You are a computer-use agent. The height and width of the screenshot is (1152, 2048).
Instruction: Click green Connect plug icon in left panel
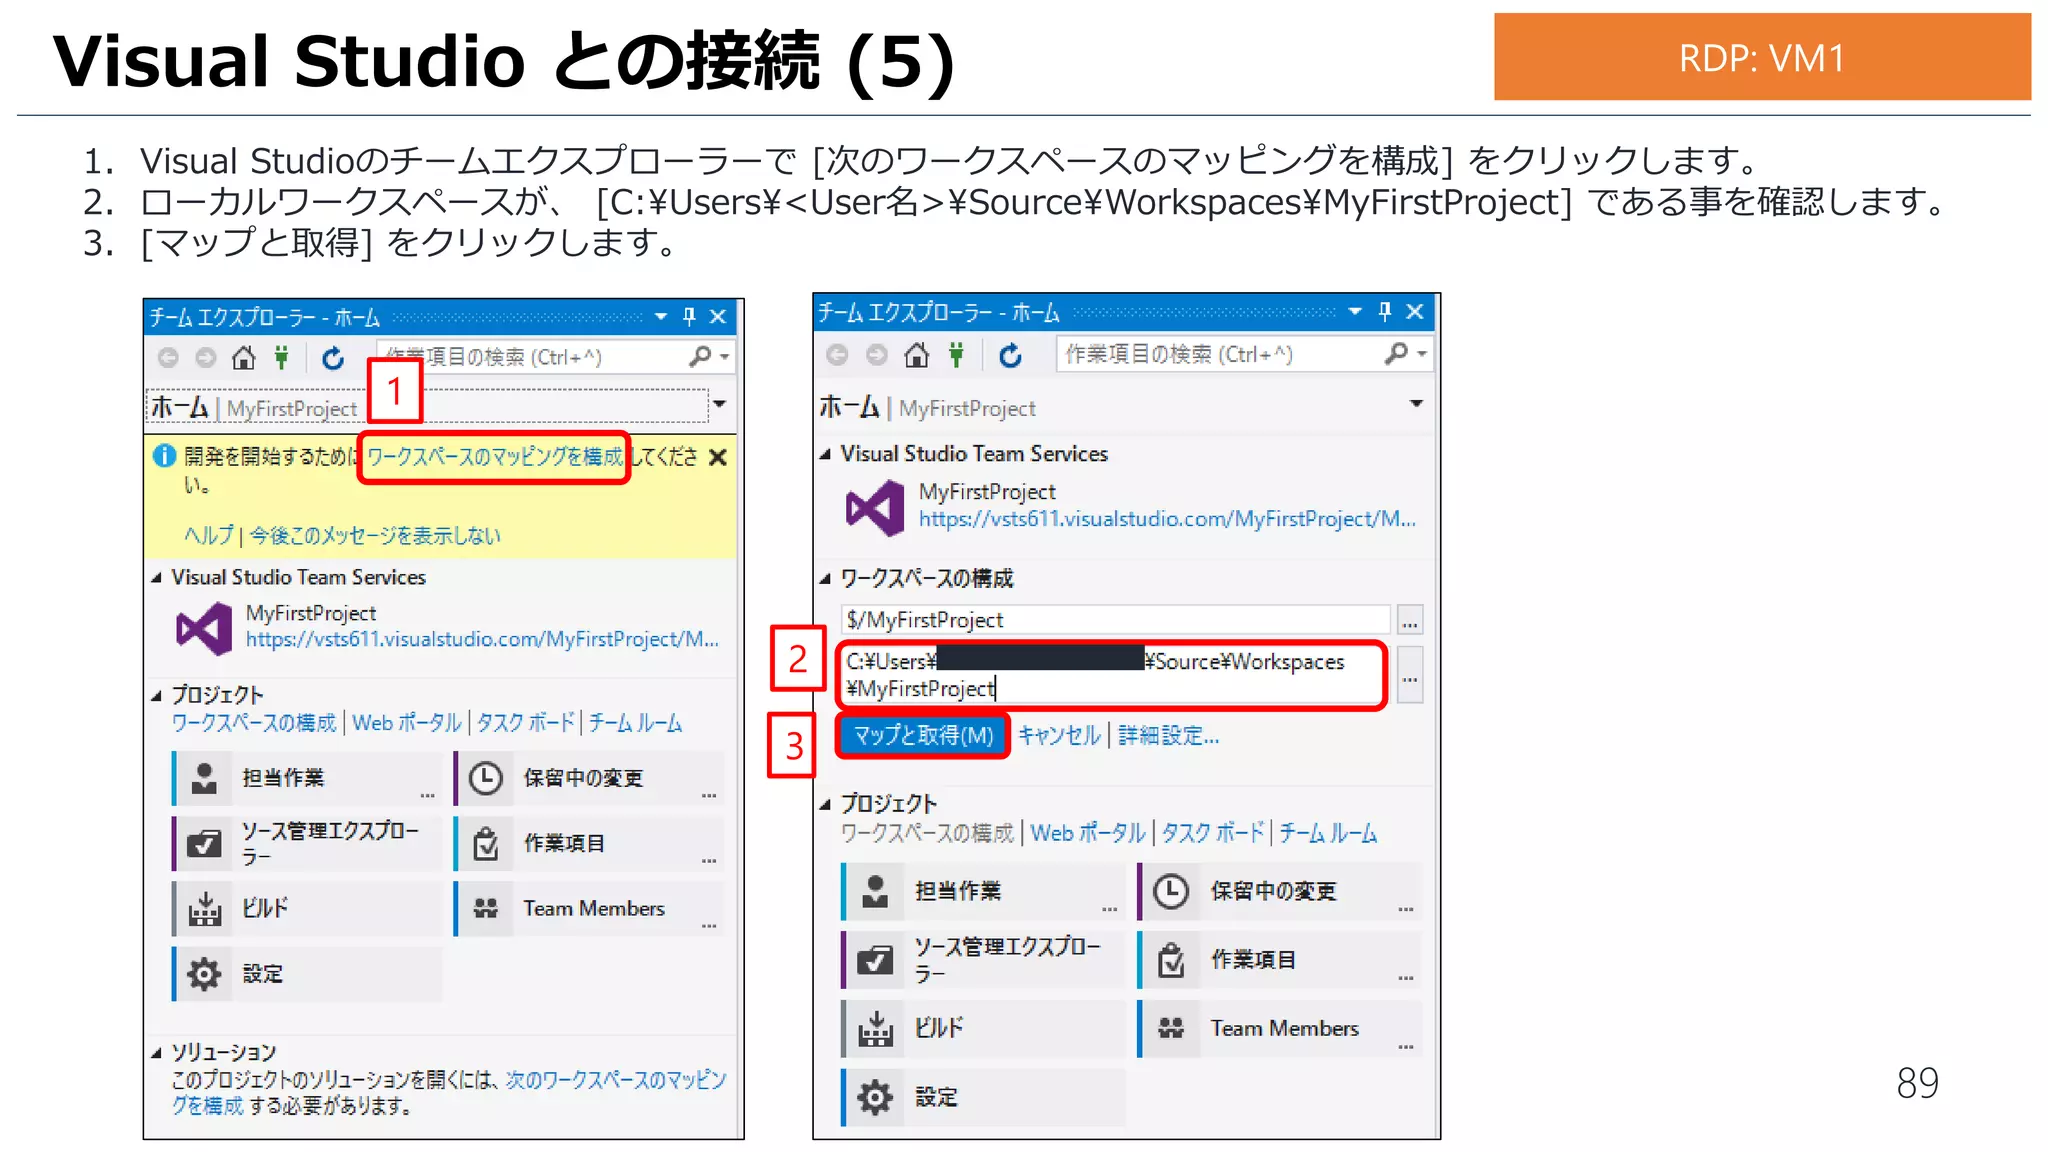[282, 357]
